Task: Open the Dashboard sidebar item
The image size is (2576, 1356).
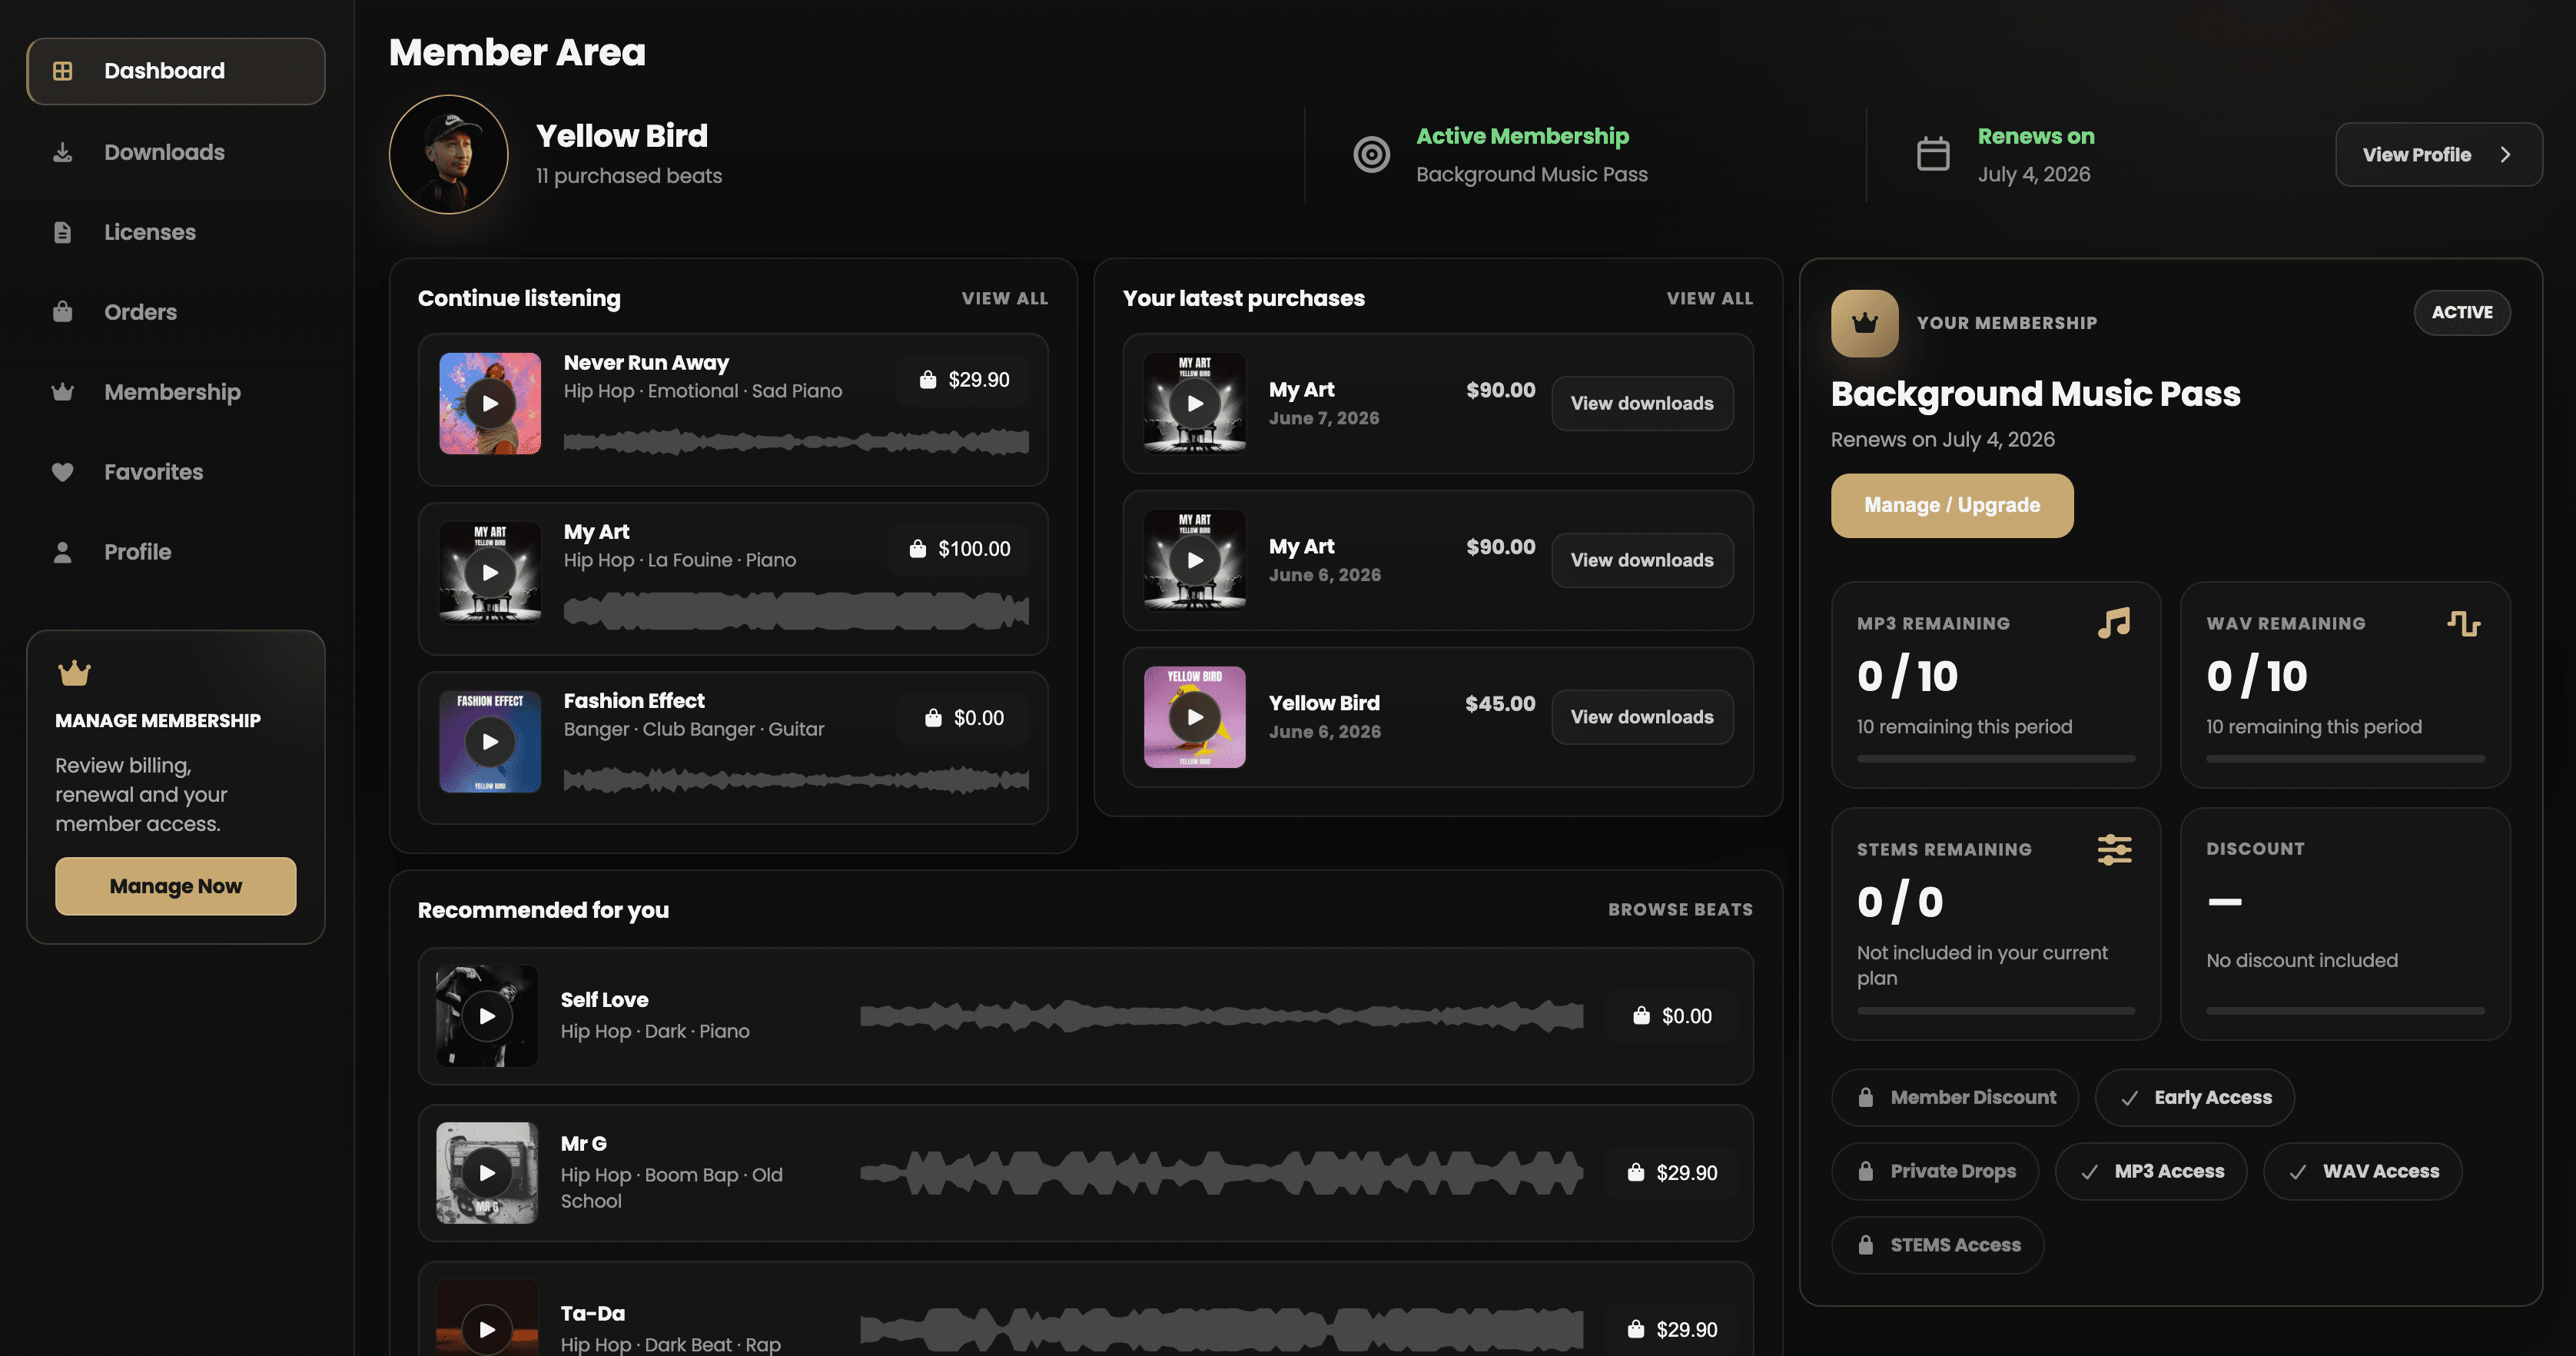Action: pyautogui.click(x=175, y=71)
